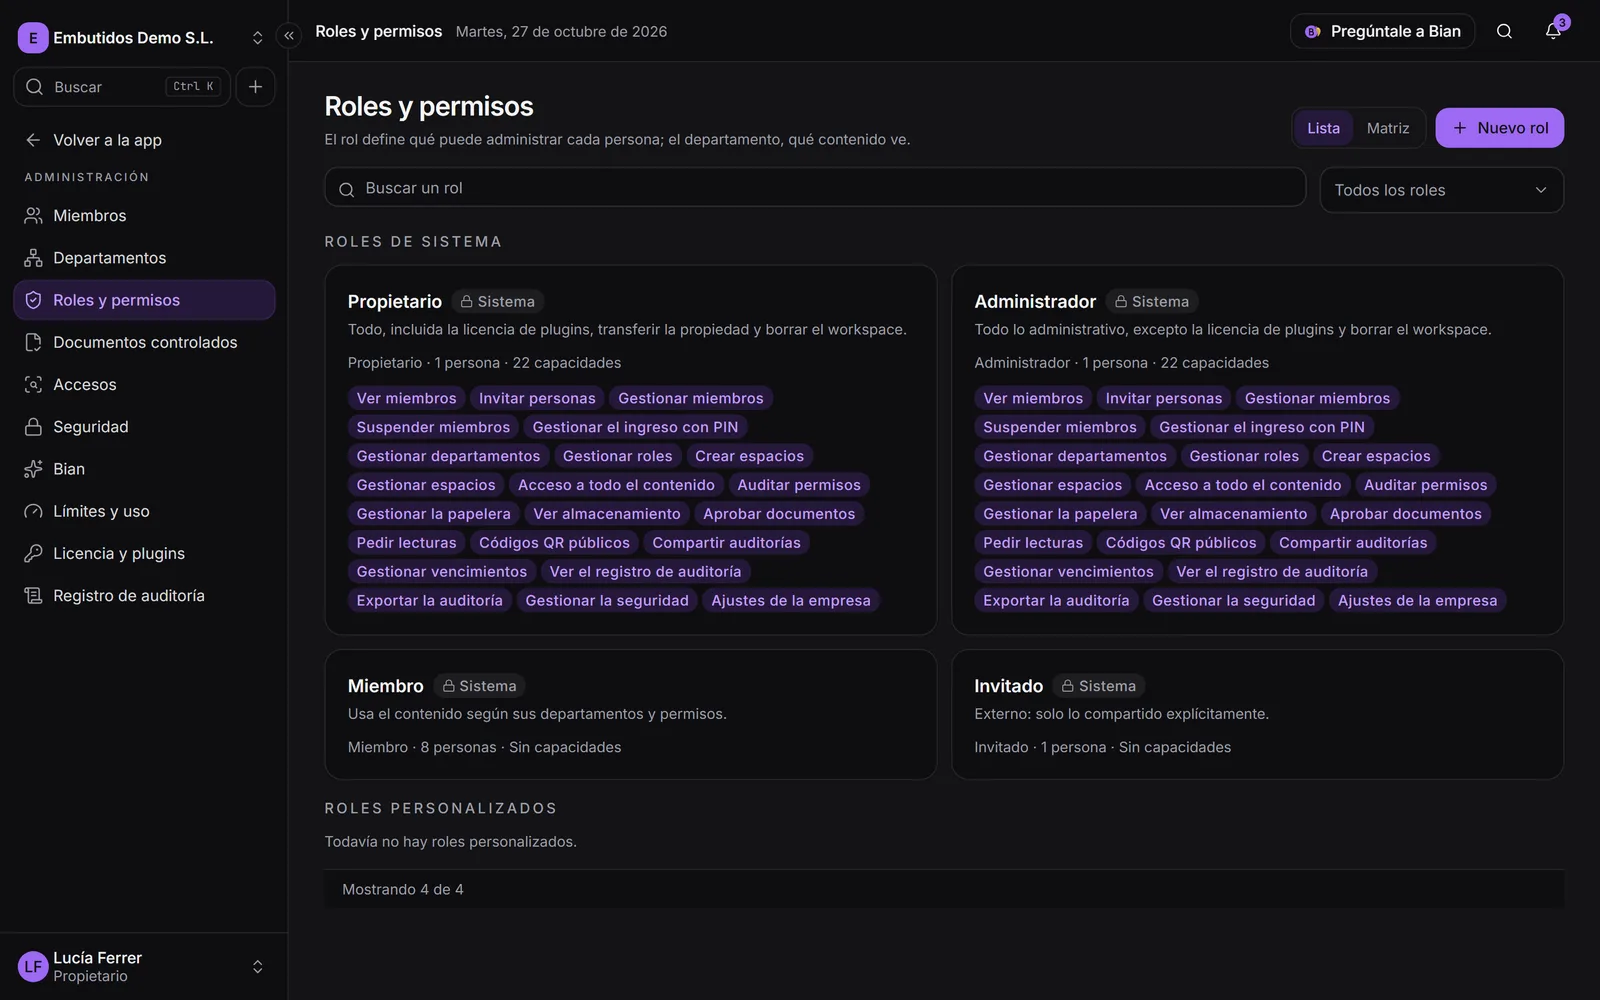Click the Licencia y plugins key icon
The height and width of the screenshot is (1000, 1600).
tap(33, 553)
